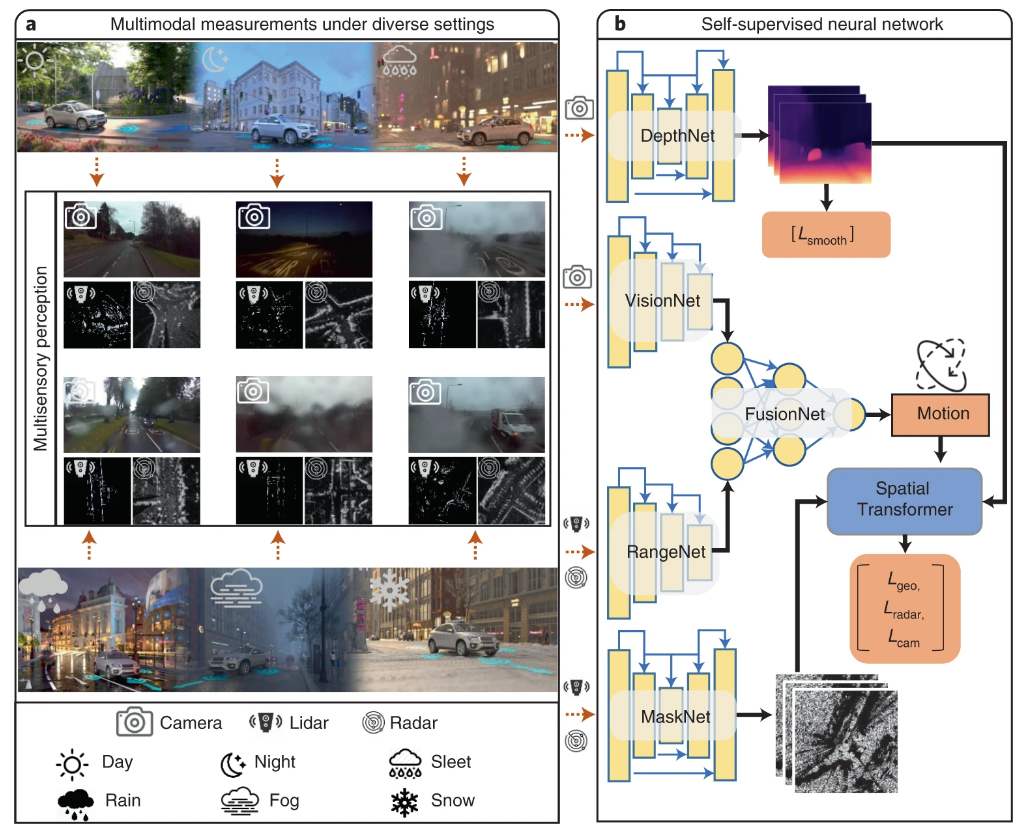This screenshot has width=1029, height=837.
Task: Click the VisionNet label
Action: (x=662, y=301)
